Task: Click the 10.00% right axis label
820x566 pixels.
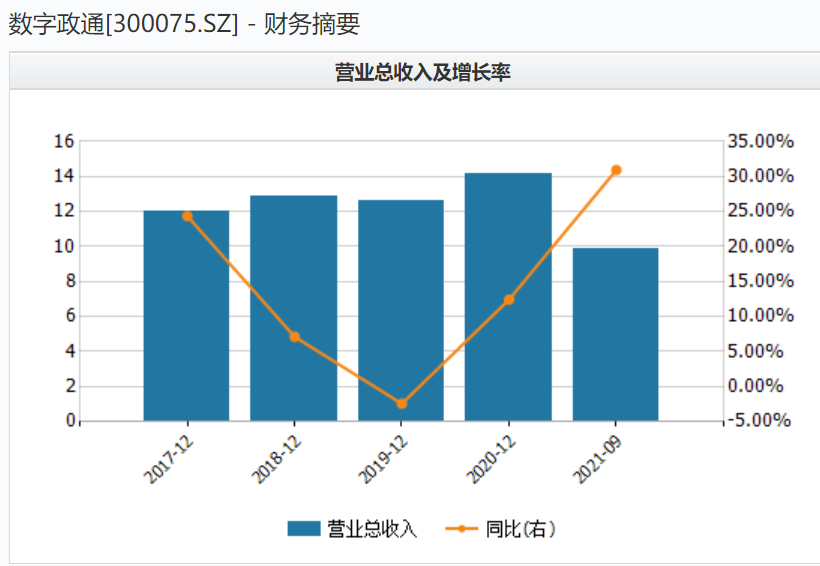Action: coord(761,315)
